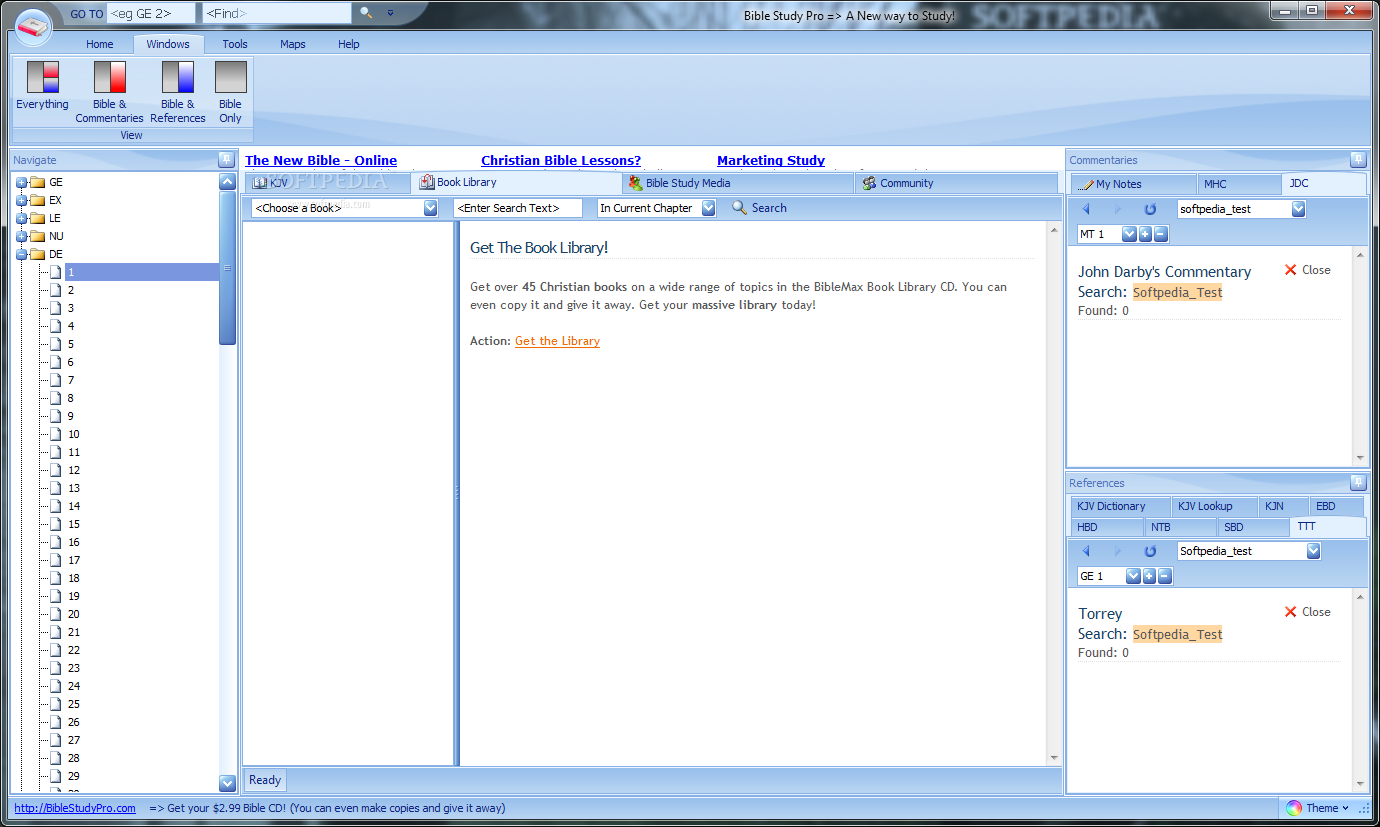Click the Navigate tree scroll down arrow
Viewport: 1380px width, 827px height.
(227, 783)
